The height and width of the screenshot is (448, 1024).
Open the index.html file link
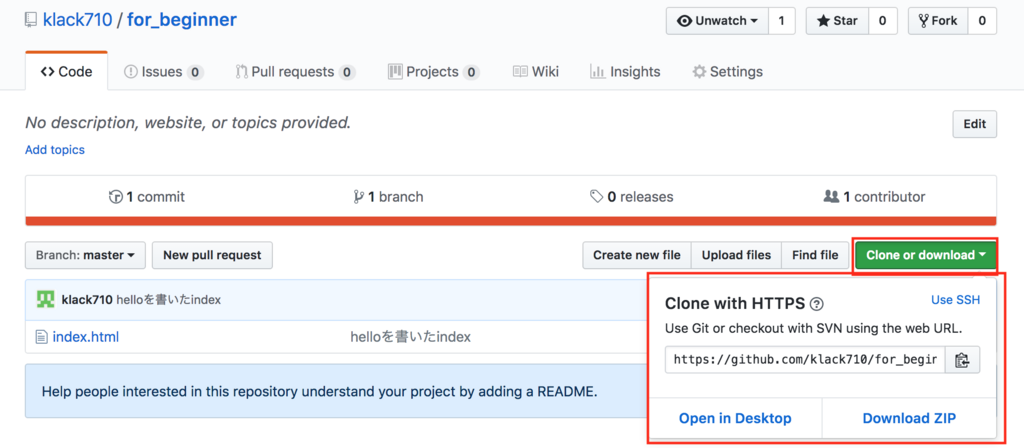point(85,337)
